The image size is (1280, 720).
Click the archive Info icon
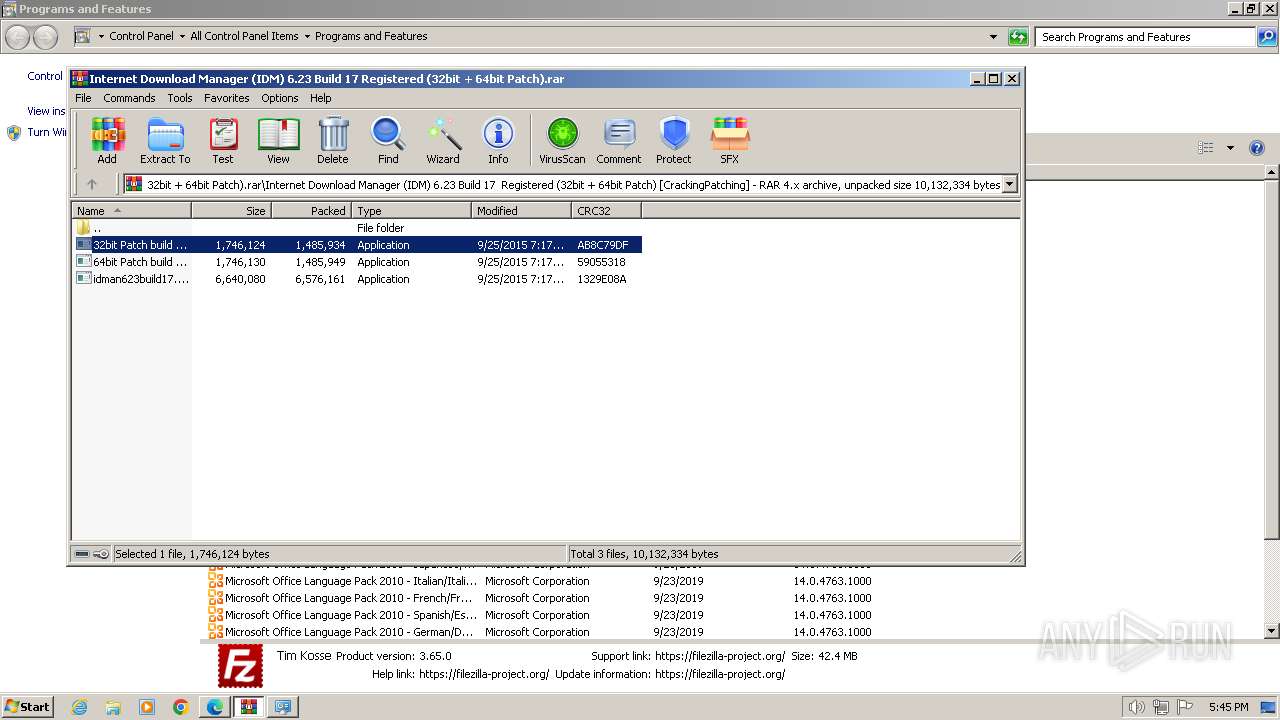click(x=498, y=141)
